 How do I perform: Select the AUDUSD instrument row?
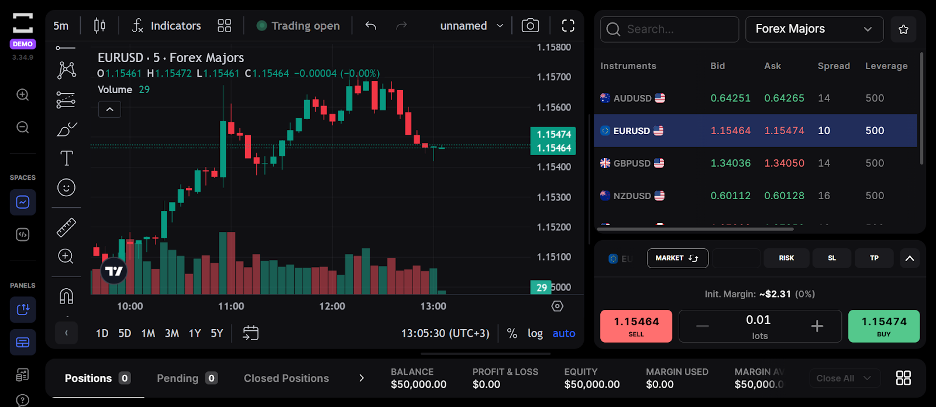[755, 98]
